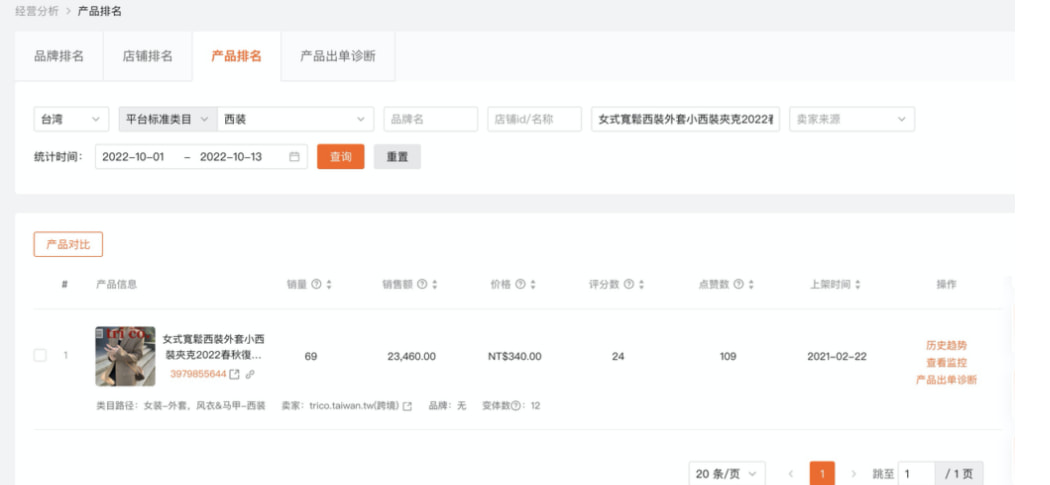Click the sales value 69

tap(311, 356)
